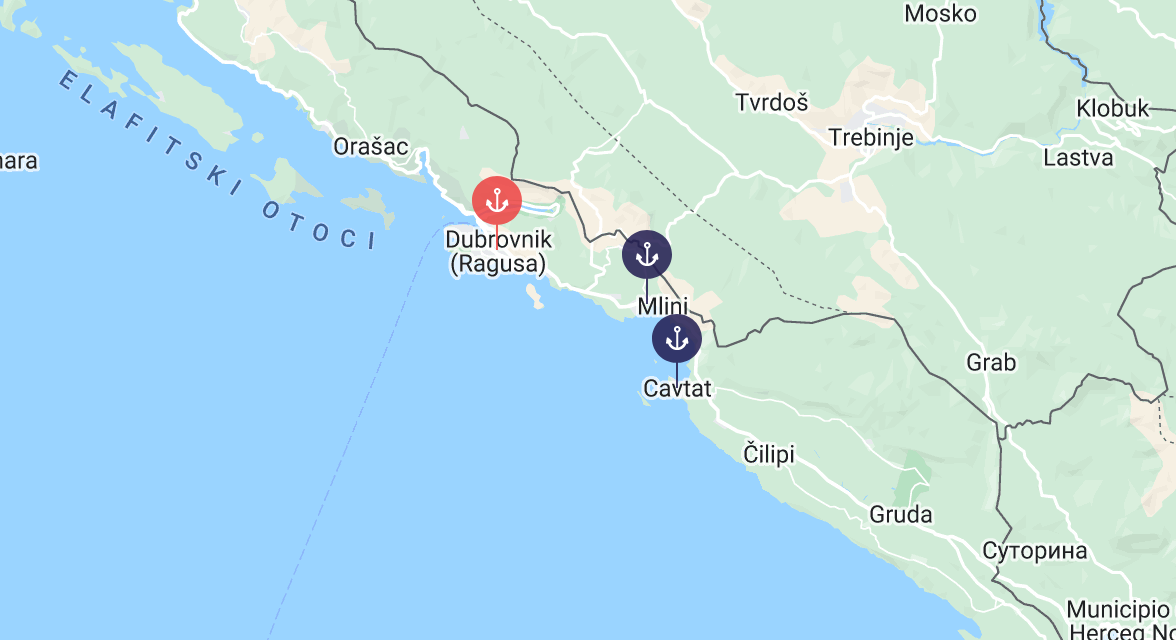The width and height of the screenshot is (1176, 640).
Task: Click the Čilipi place label
Action: click(x=769, y=454)
